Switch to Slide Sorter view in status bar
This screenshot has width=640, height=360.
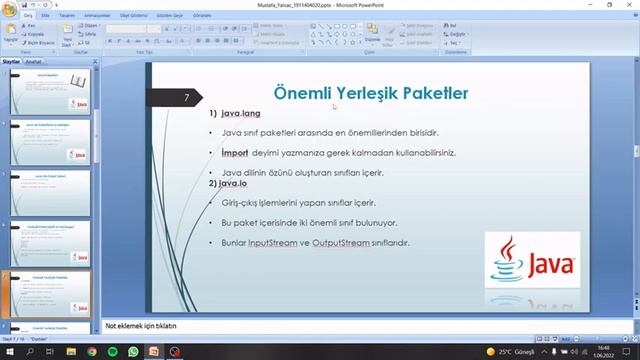pyautogui.click(x=547, y=339)
